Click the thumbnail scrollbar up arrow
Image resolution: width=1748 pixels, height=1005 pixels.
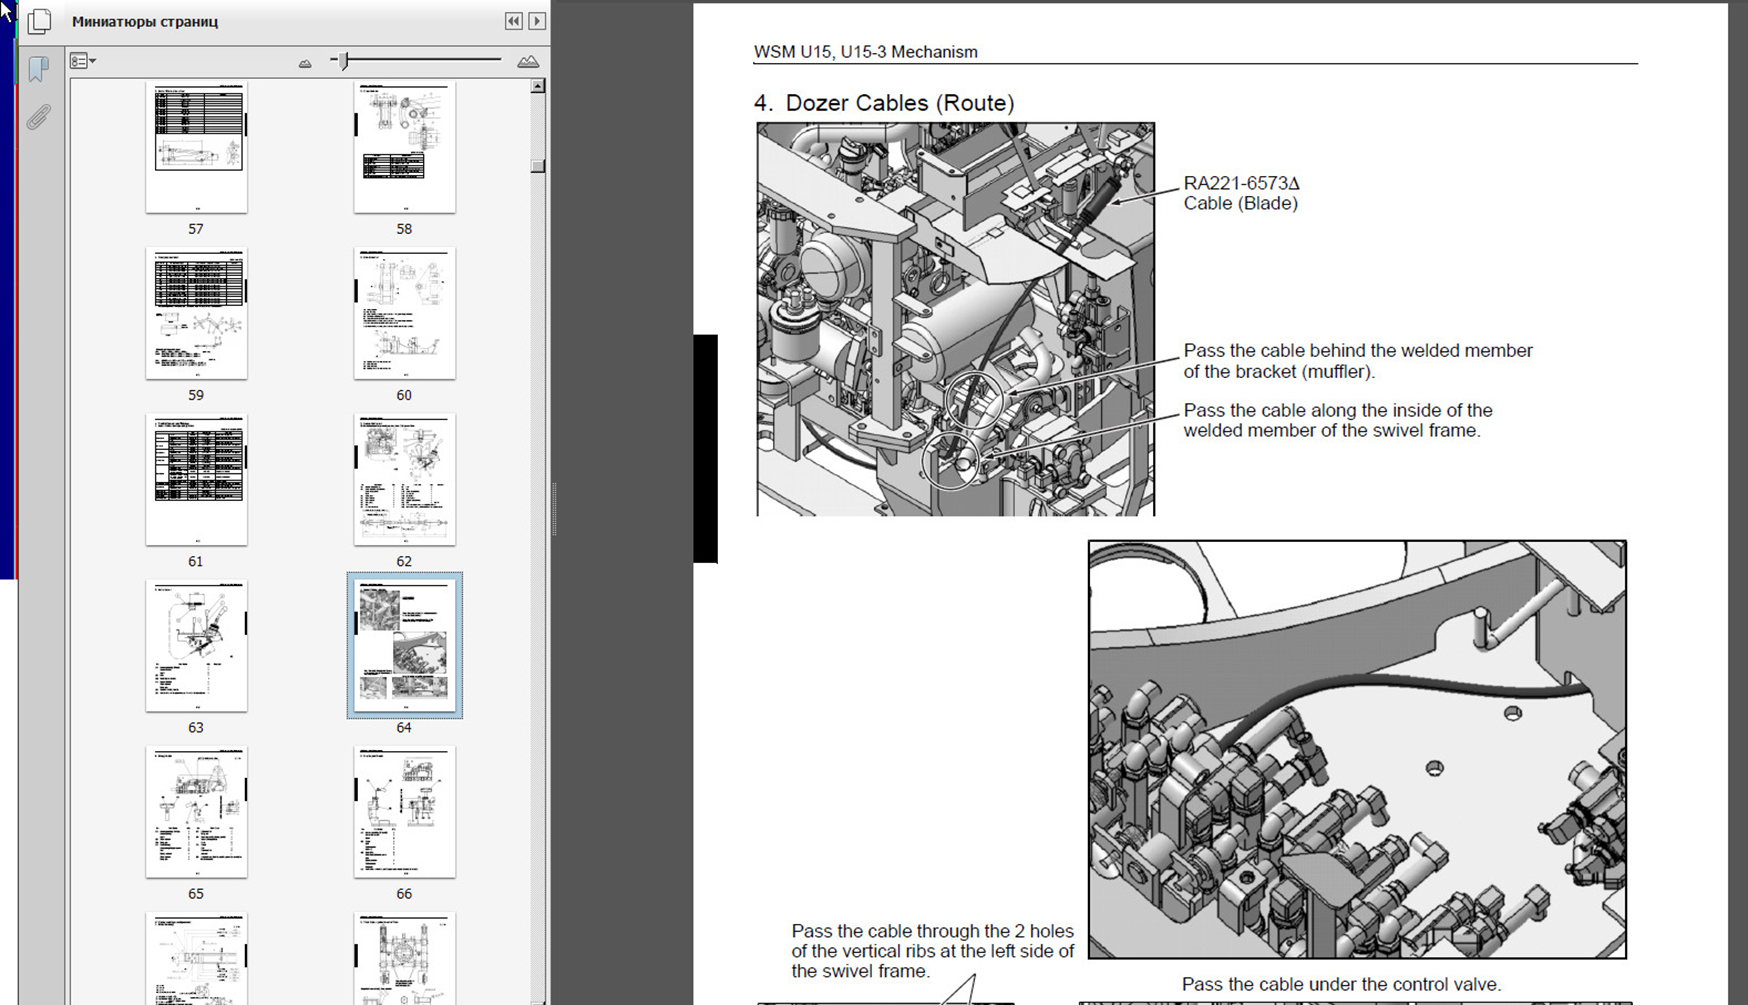538,87
